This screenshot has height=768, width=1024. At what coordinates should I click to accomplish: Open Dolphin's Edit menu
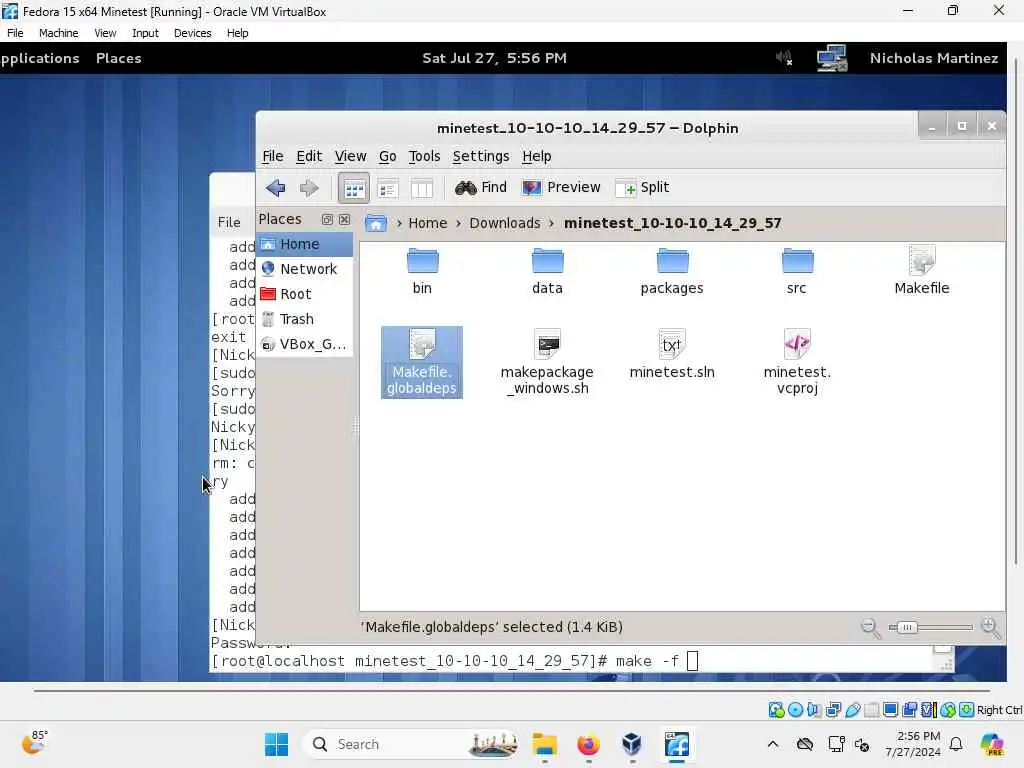tap(309, 156)
